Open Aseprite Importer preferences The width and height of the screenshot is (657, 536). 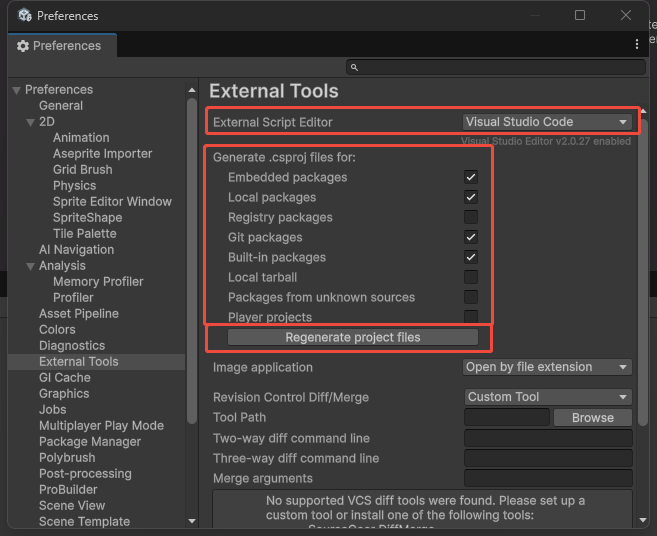103,154
